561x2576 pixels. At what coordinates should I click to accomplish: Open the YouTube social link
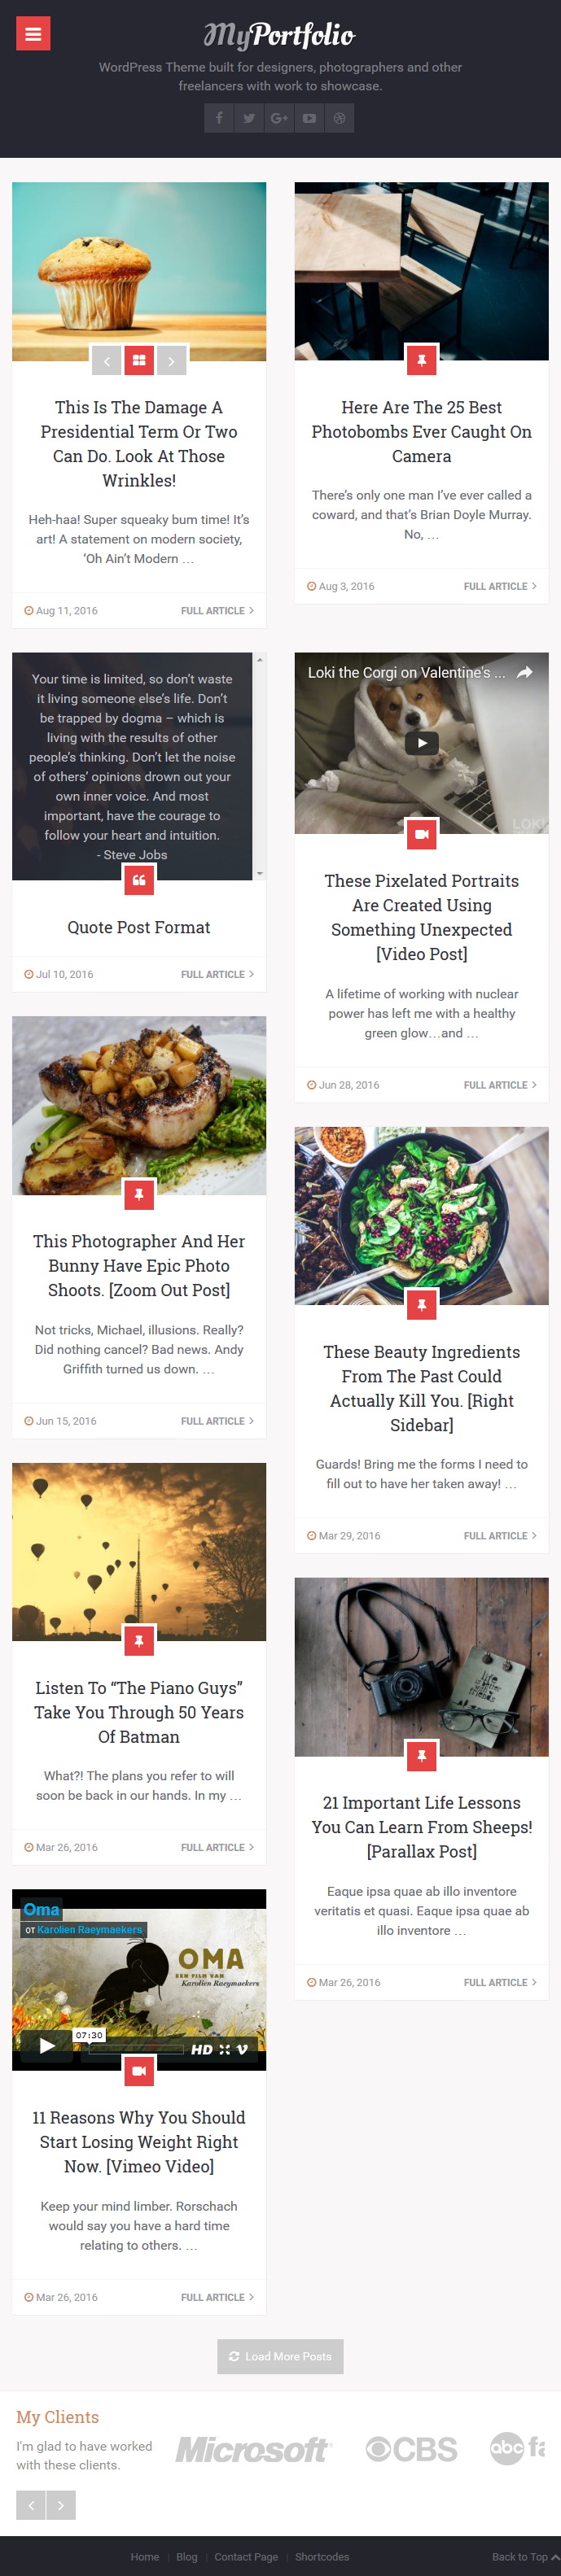point(309,118)
